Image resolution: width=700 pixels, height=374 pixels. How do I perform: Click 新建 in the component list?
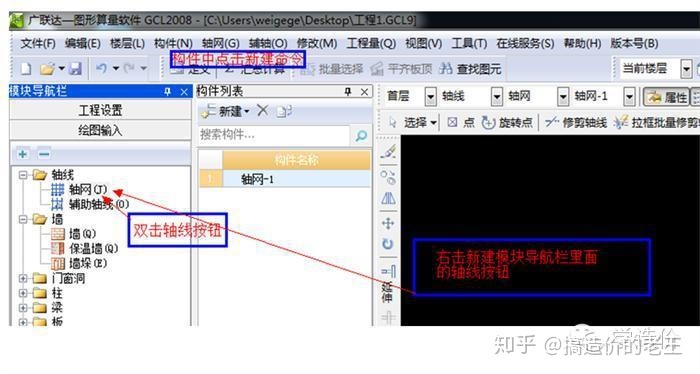pos(225,111)
